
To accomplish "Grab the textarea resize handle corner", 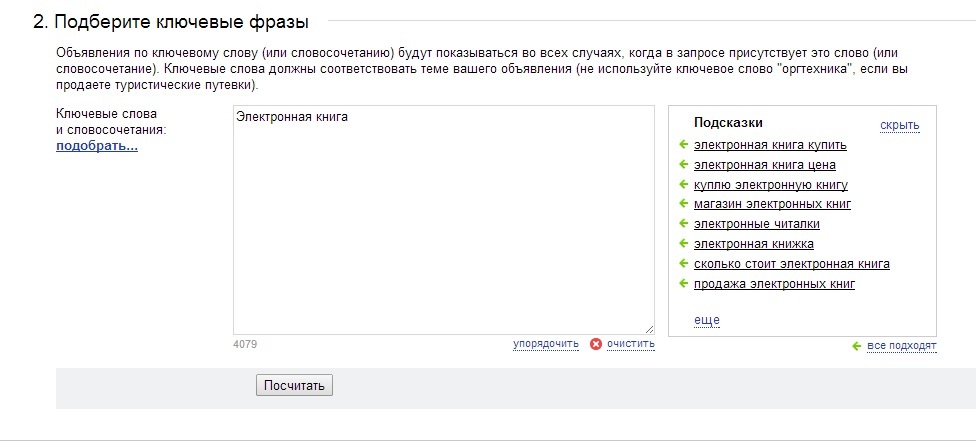I will point(649,329).
